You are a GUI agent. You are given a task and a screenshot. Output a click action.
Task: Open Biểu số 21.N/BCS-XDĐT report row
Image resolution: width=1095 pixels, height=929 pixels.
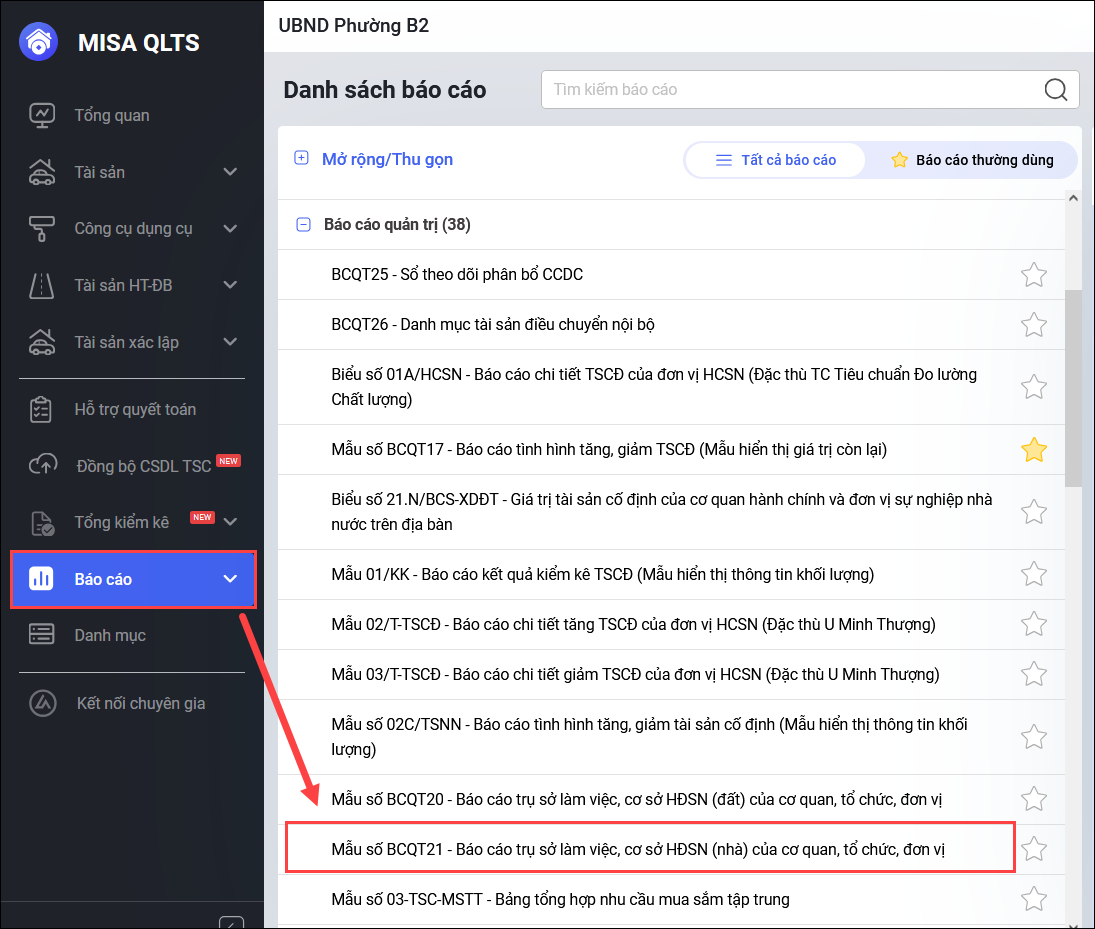[661, 512]
